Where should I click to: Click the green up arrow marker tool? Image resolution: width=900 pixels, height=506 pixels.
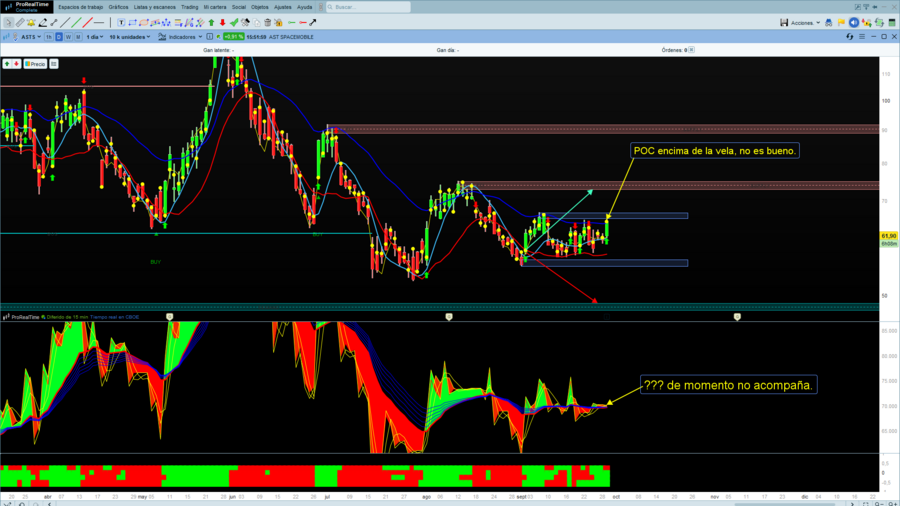tap(211, 22)
